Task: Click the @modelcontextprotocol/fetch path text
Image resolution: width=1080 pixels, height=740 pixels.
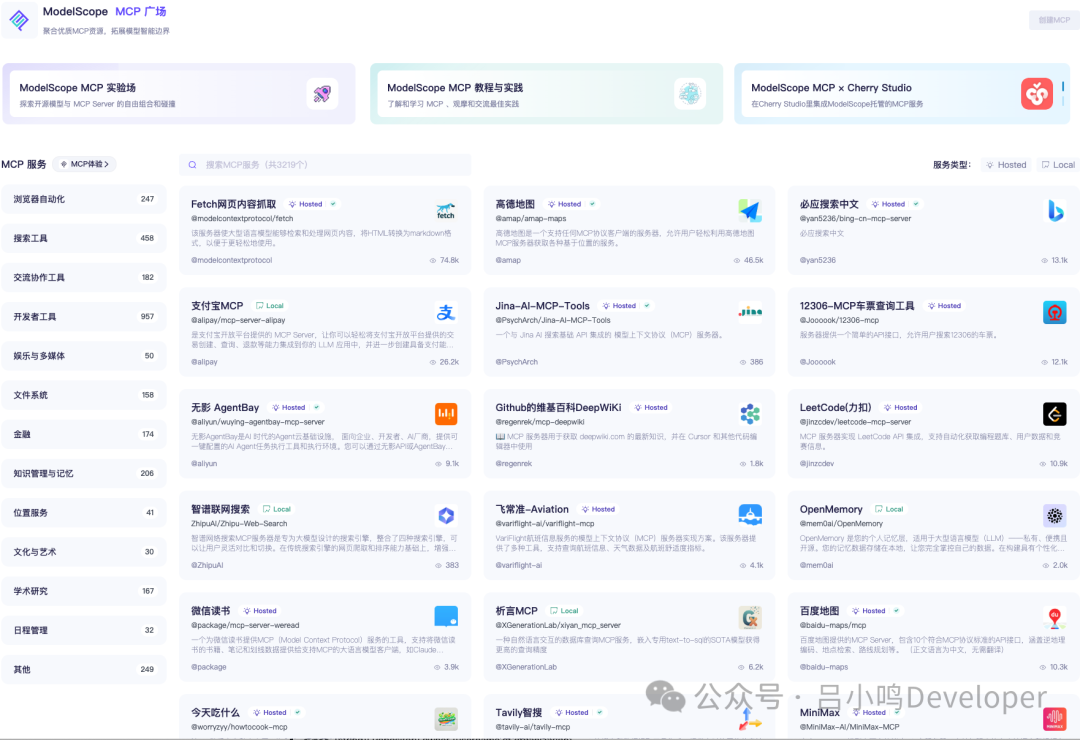Action: click(242, 218)
